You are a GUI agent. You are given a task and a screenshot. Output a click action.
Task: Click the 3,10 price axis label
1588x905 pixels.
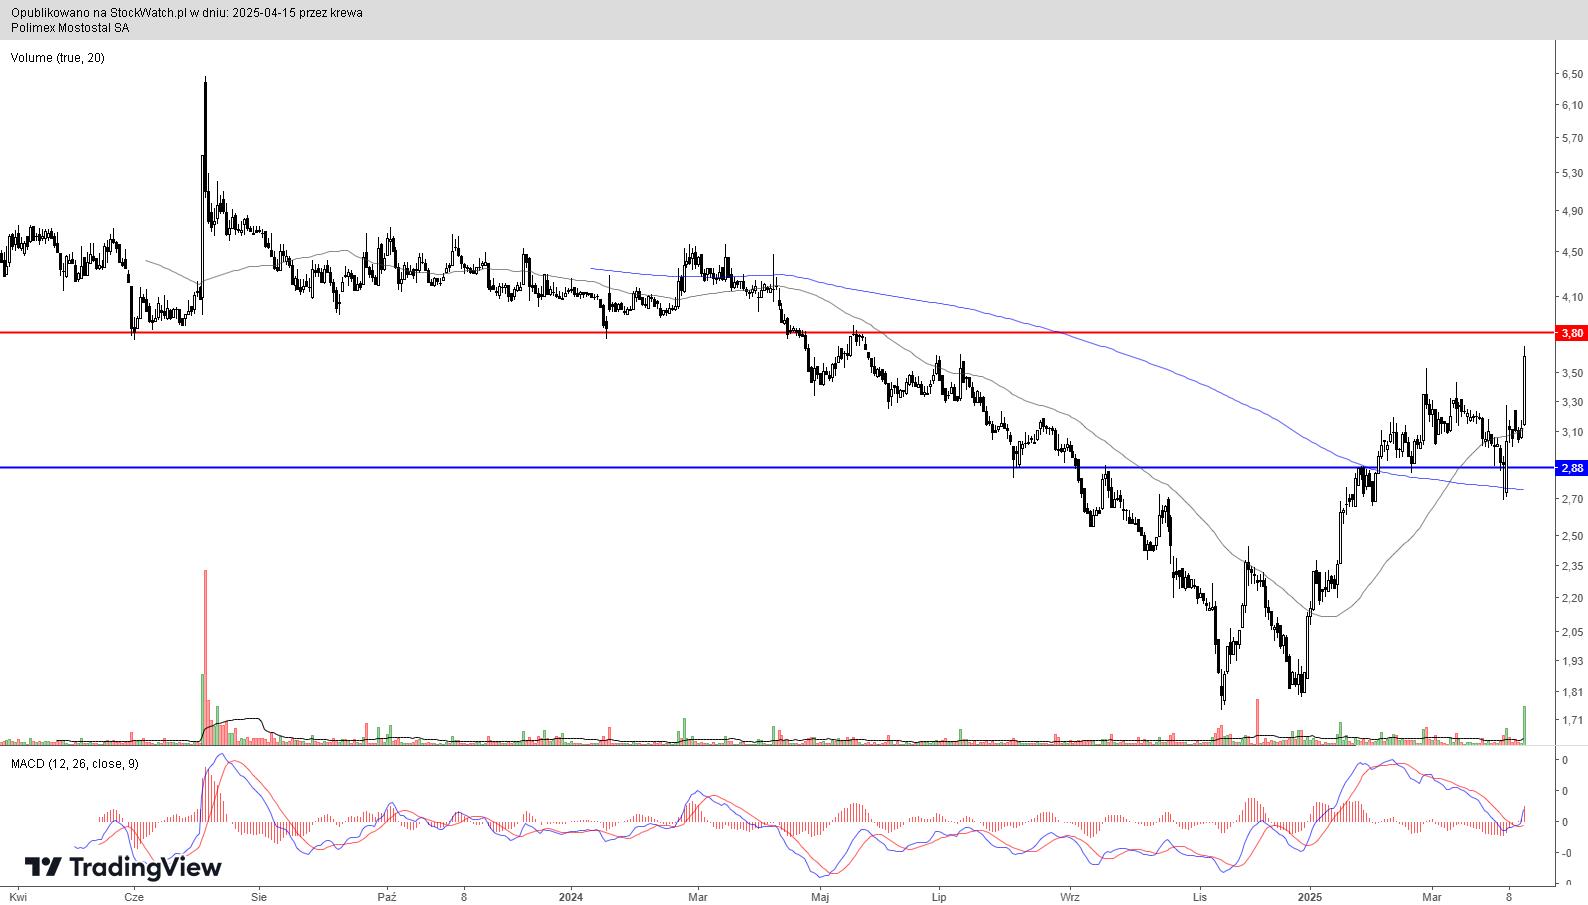point(1572,432)
